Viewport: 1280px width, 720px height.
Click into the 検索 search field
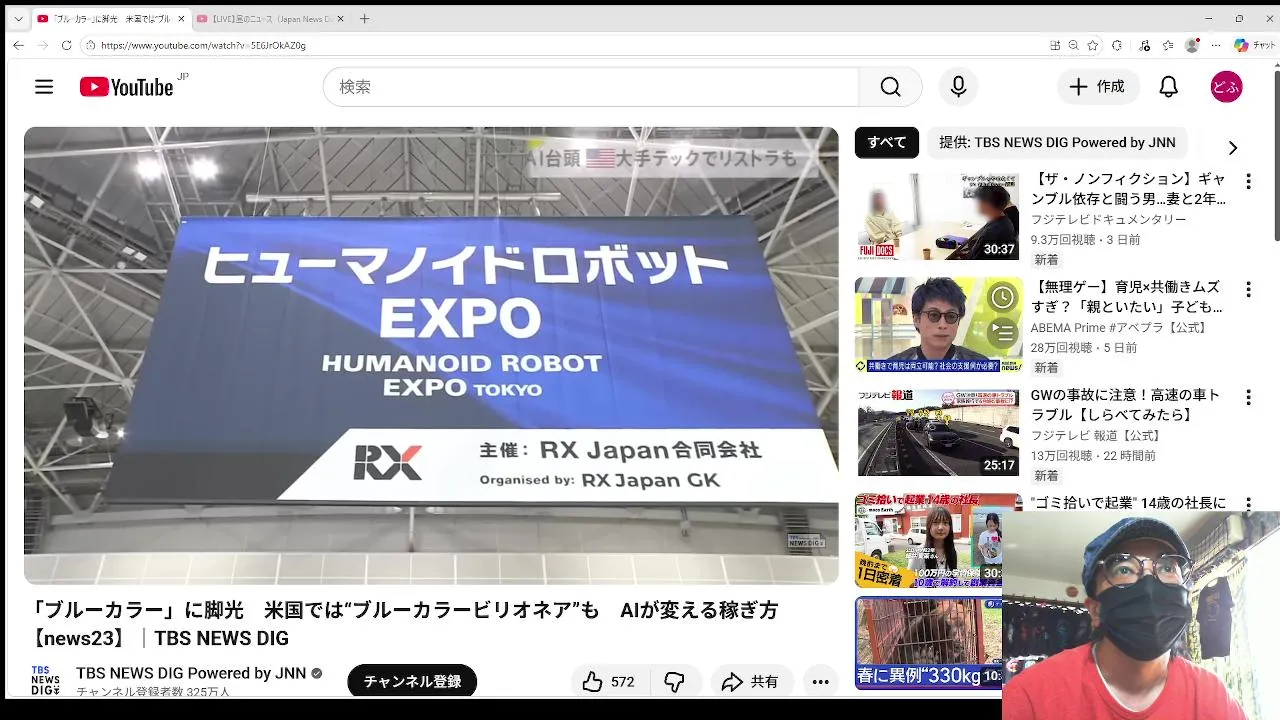point(590,87)
